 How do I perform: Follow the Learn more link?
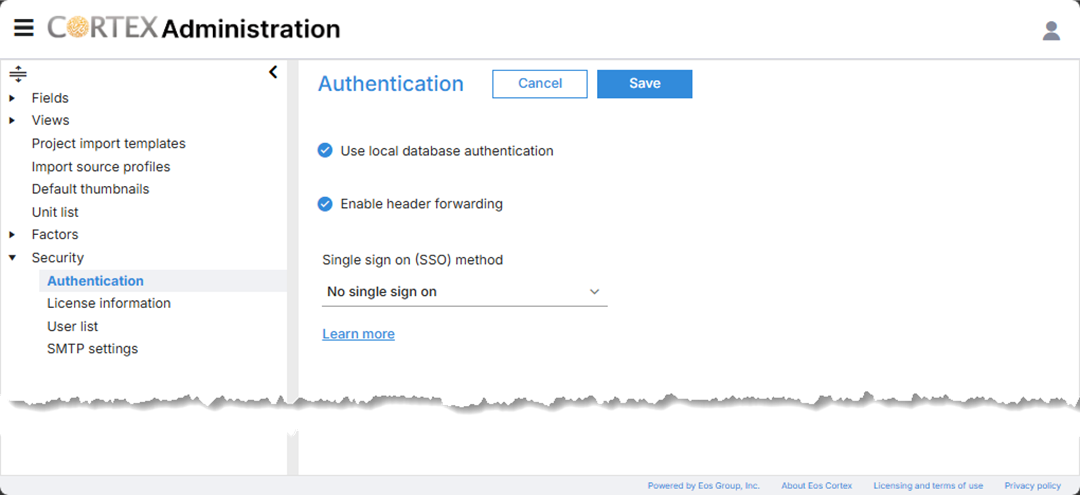click(x=358, y=334)
